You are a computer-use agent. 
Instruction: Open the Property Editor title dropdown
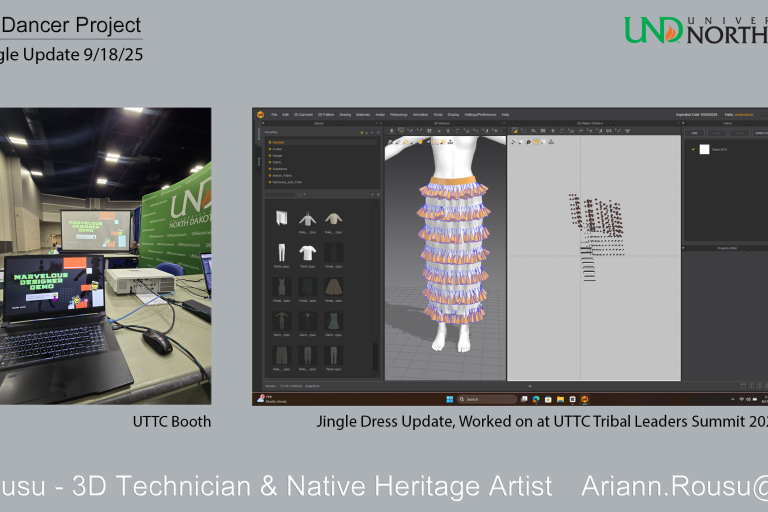(748, 248)
